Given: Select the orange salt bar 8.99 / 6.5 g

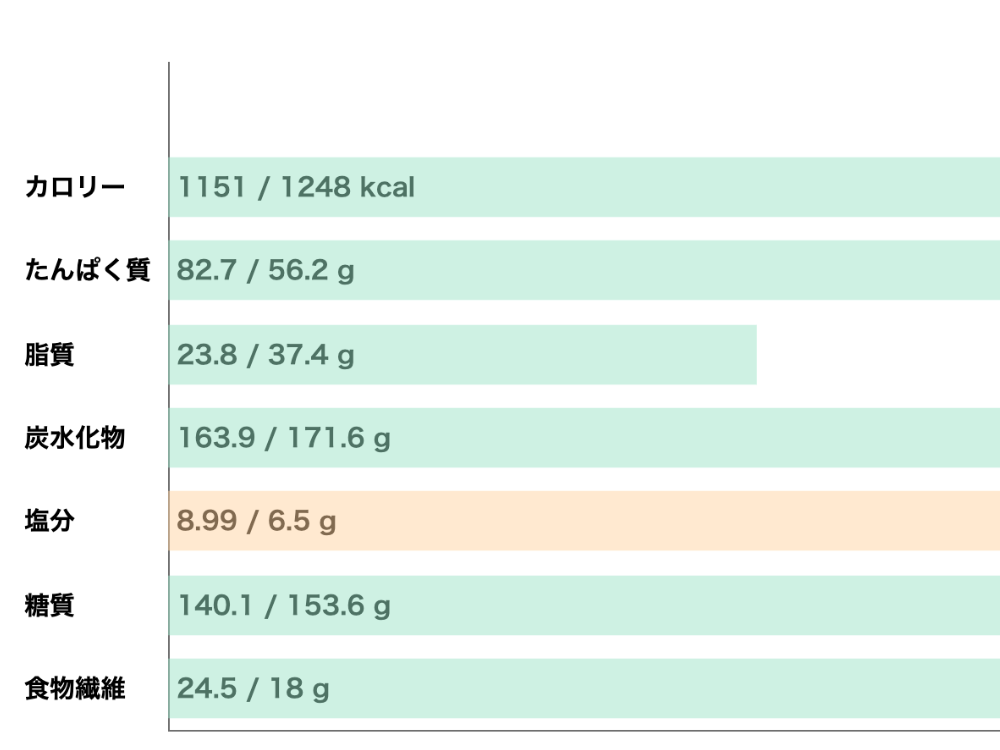Looking at the screenshot, I should (584, 520).
